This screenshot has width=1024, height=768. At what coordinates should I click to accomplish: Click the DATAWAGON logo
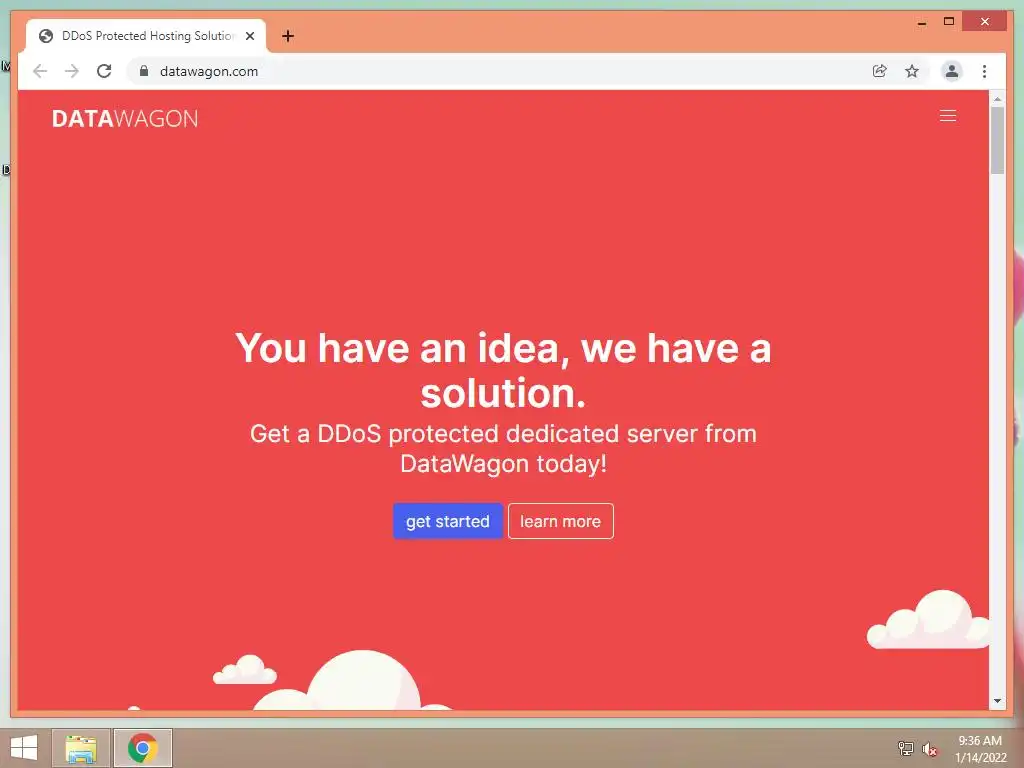[125, 119]
